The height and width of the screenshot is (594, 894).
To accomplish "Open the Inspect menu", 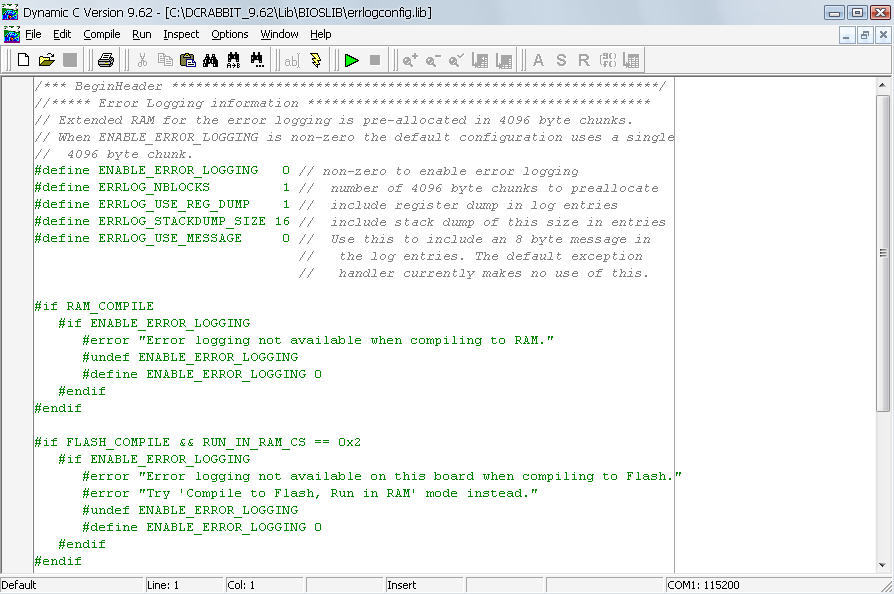I will click(x=181, y=34).
